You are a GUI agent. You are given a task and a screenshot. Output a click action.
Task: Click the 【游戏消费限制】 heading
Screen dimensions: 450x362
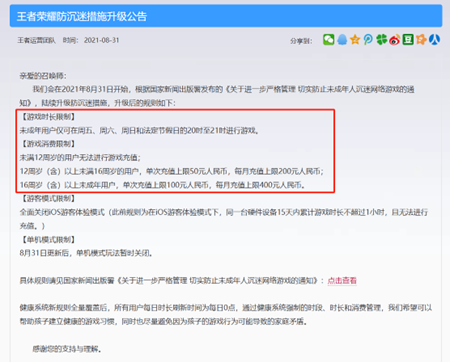pos(49,144)
